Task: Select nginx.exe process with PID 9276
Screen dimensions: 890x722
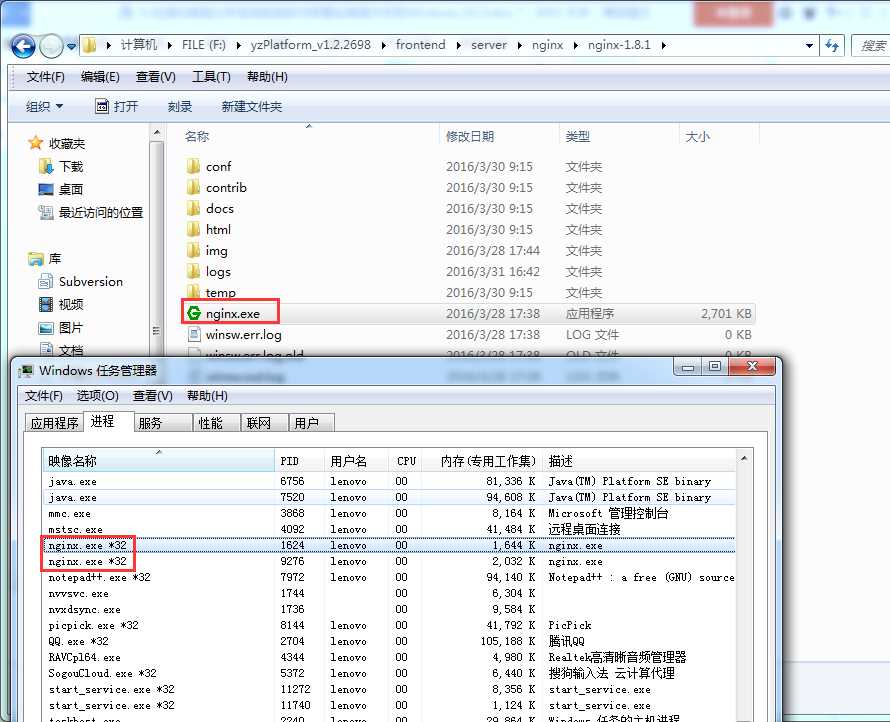Action: point(389,561)
